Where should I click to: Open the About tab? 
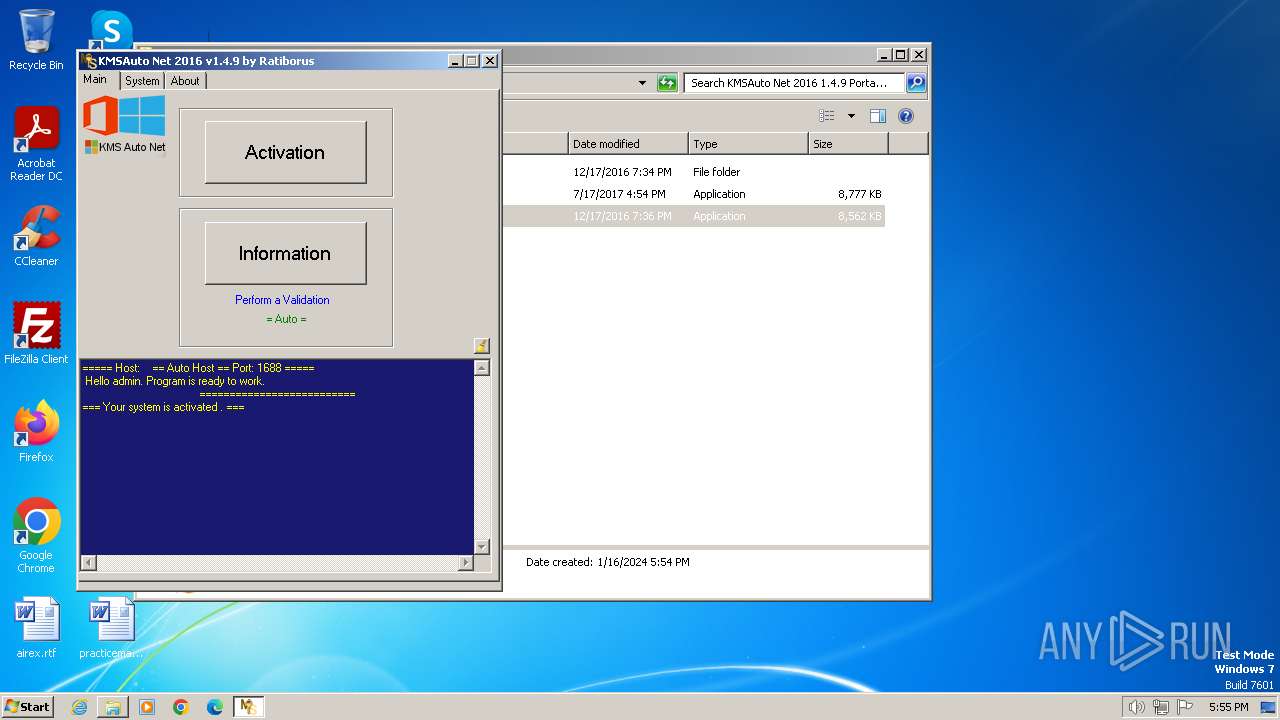click(x=185, y=81)
